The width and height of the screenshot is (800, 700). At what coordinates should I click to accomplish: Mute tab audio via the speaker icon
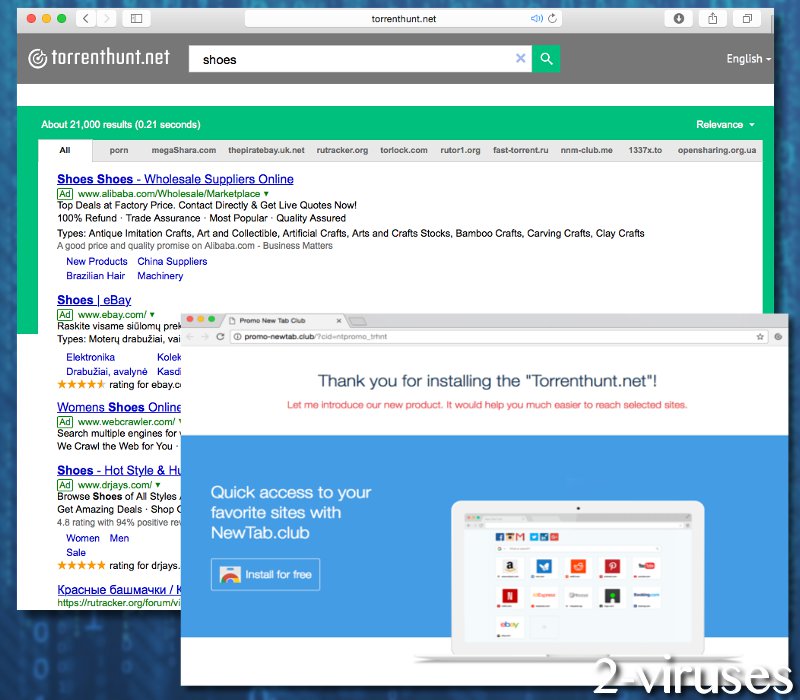coord(537,18)
